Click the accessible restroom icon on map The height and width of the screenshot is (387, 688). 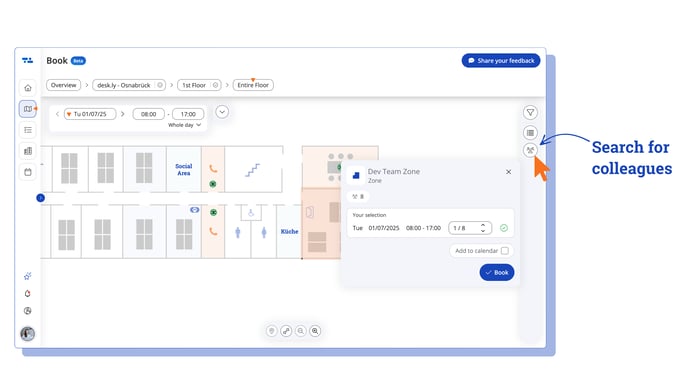[x=251, y=213]
